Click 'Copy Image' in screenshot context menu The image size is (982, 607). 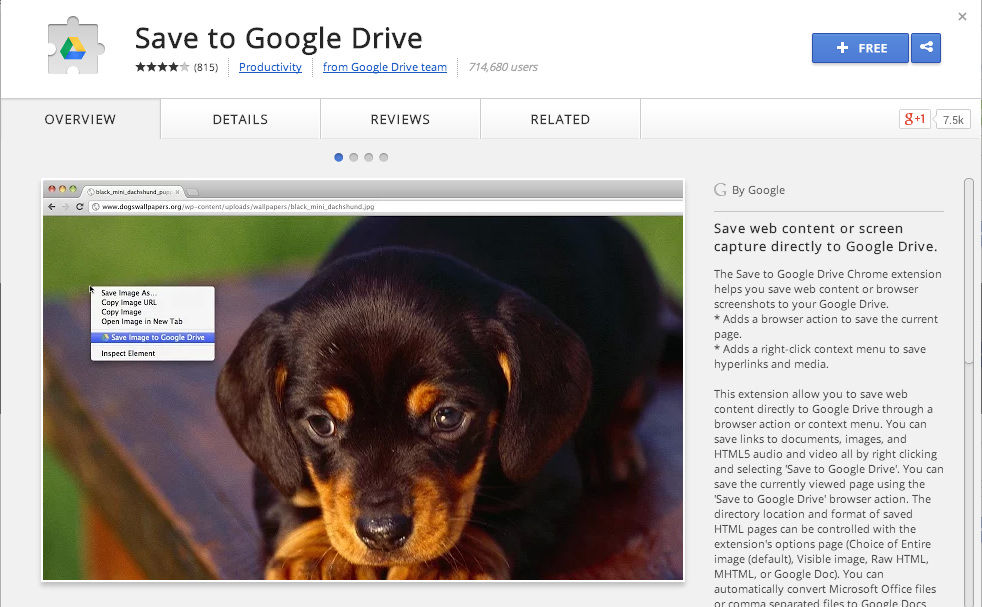coord(121,312)
